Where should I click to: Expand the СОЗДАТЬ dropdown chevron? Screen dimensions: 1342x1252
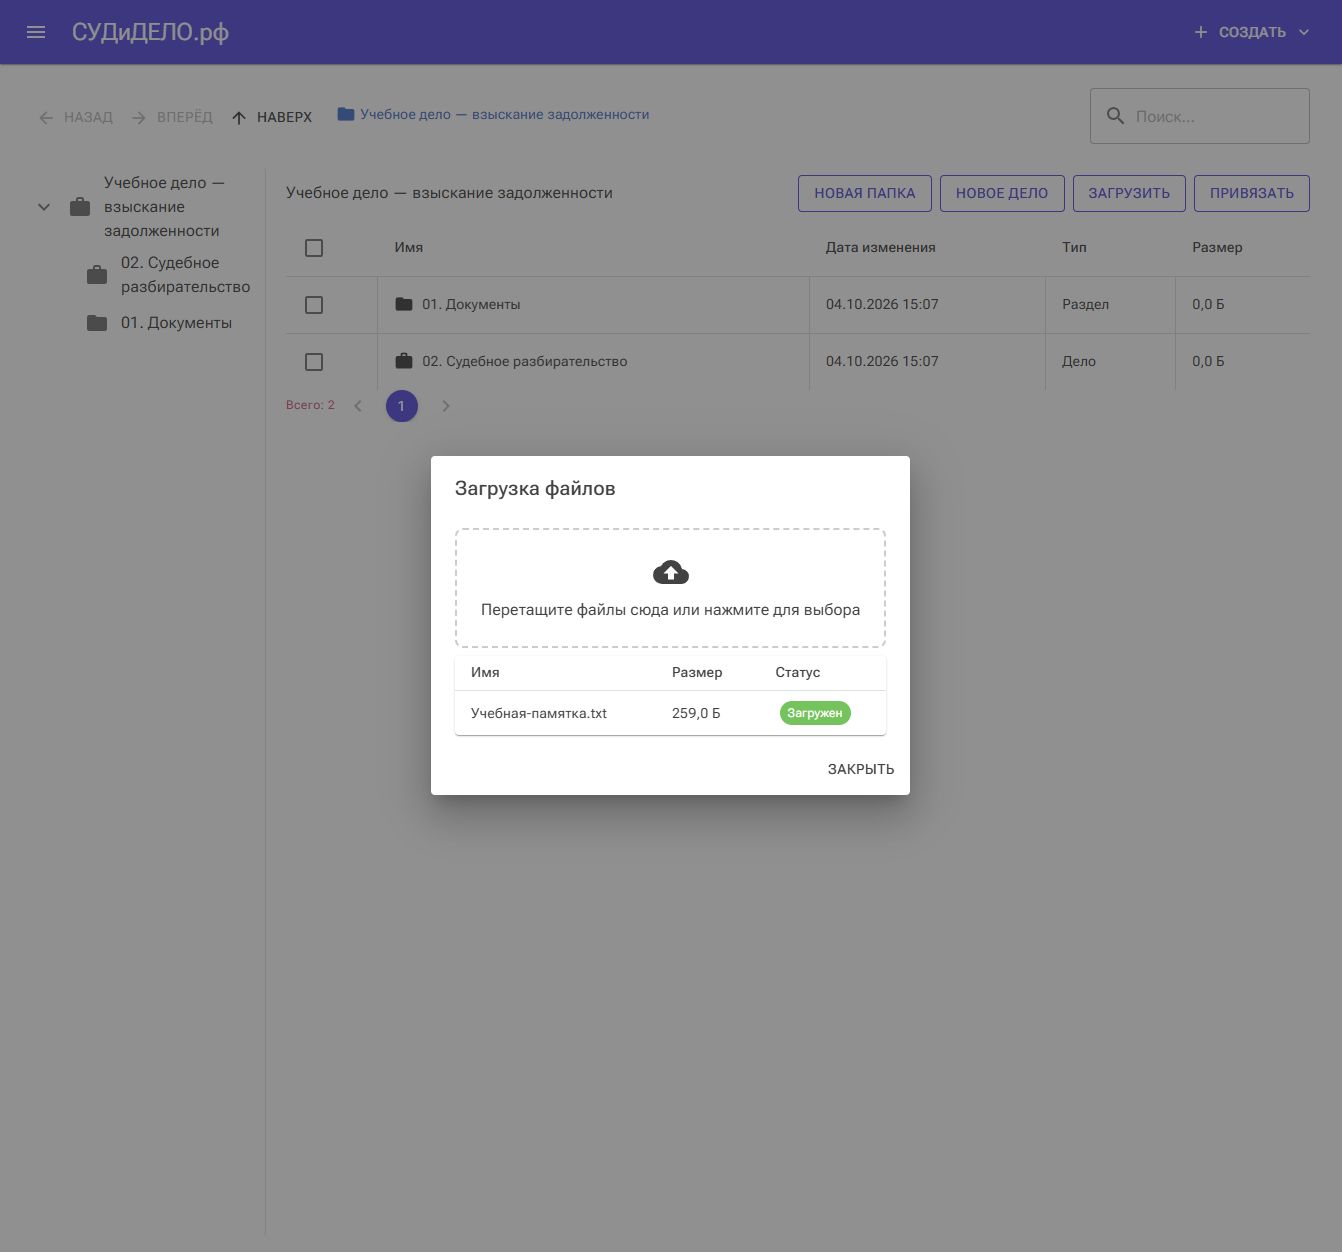tap(1303, 32)
